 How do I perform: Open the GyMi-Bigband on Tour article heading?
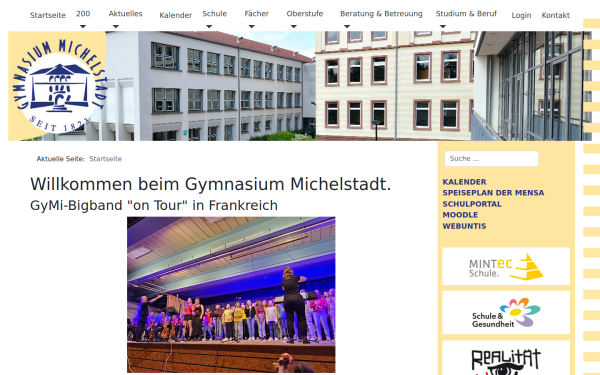tap(154, 205)
